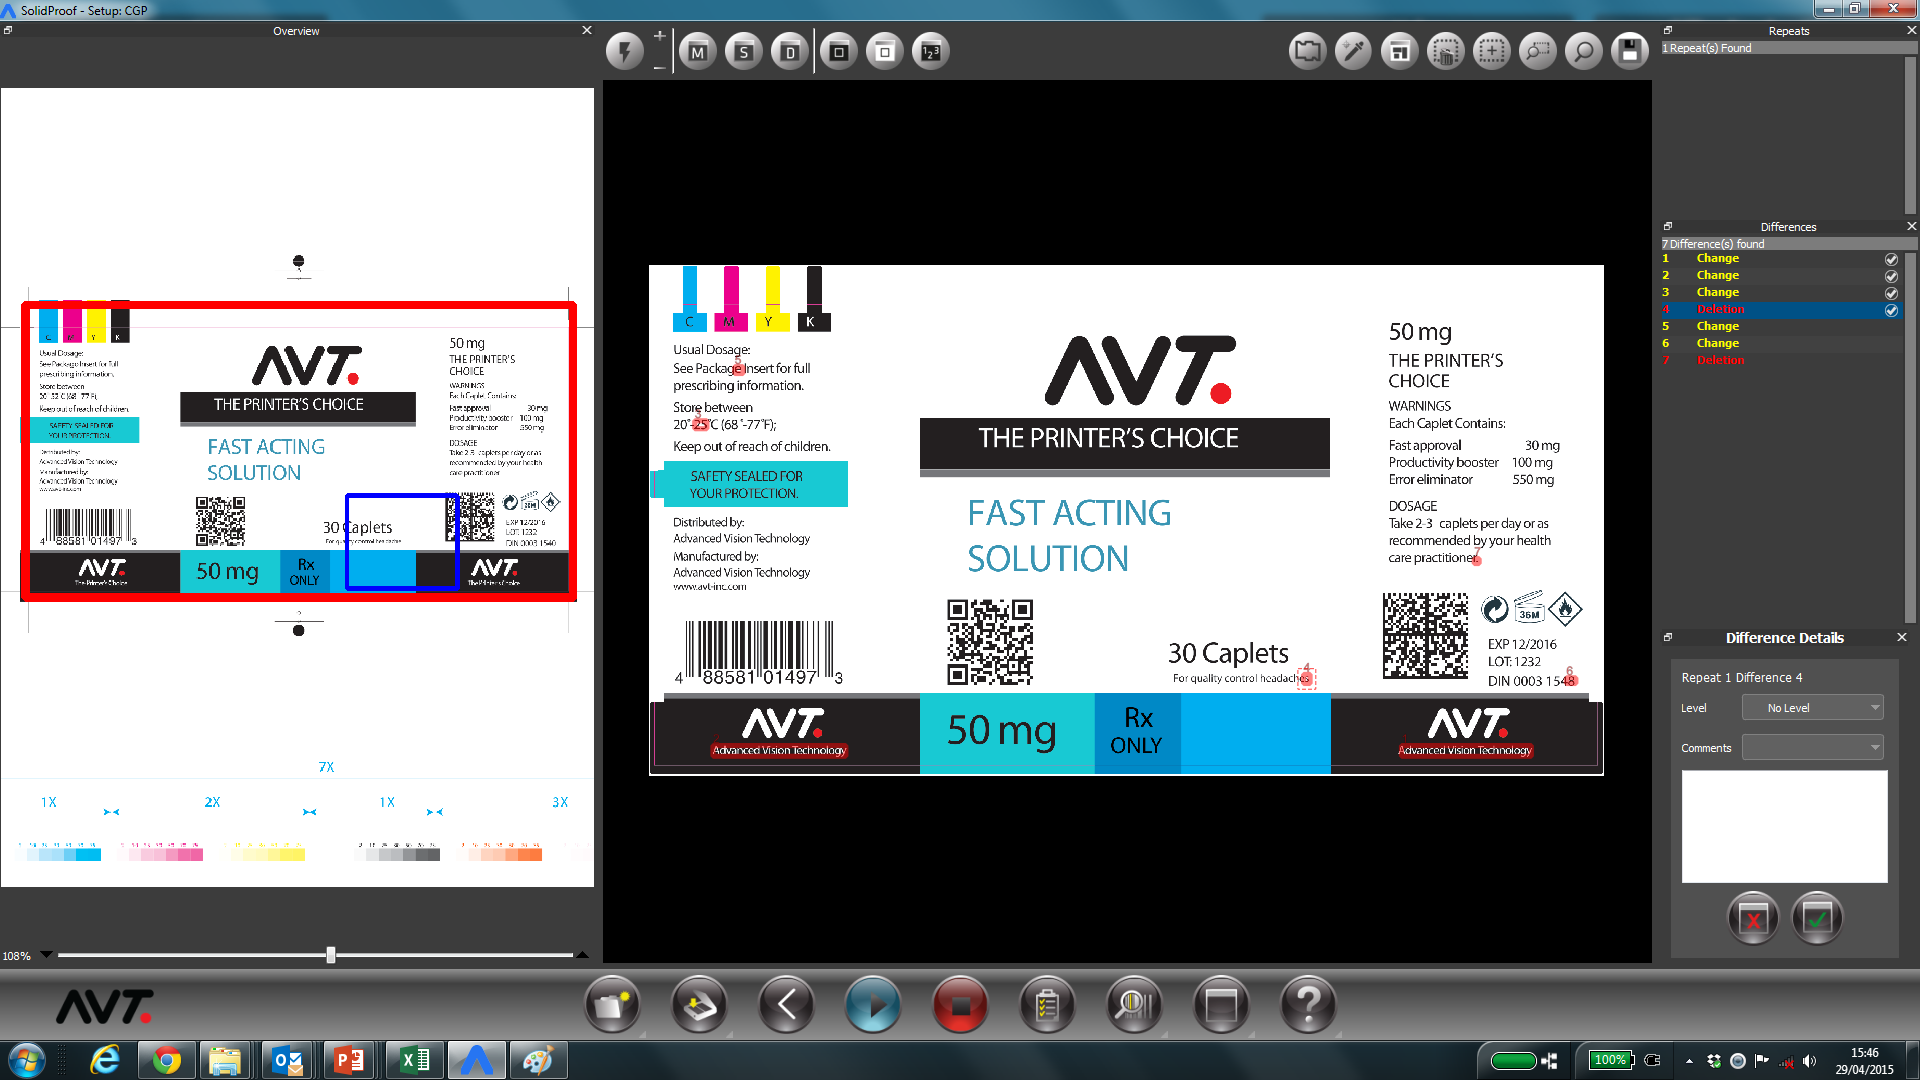Switch to Master view using the M icon

[698, 50]
